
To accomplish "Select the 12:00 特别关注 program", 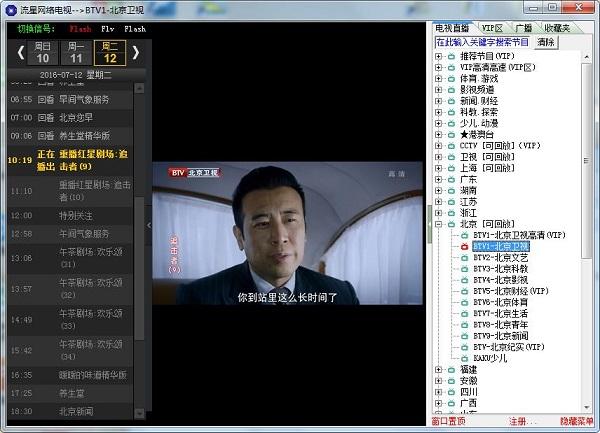I will [70, 216].
